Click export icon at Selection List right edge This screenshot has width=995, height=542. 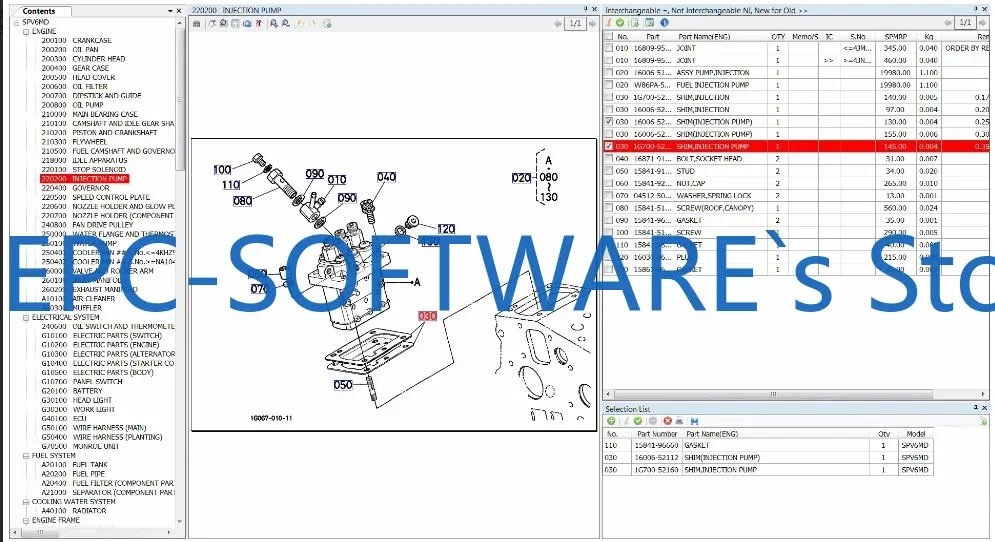[x=984, y=421]
